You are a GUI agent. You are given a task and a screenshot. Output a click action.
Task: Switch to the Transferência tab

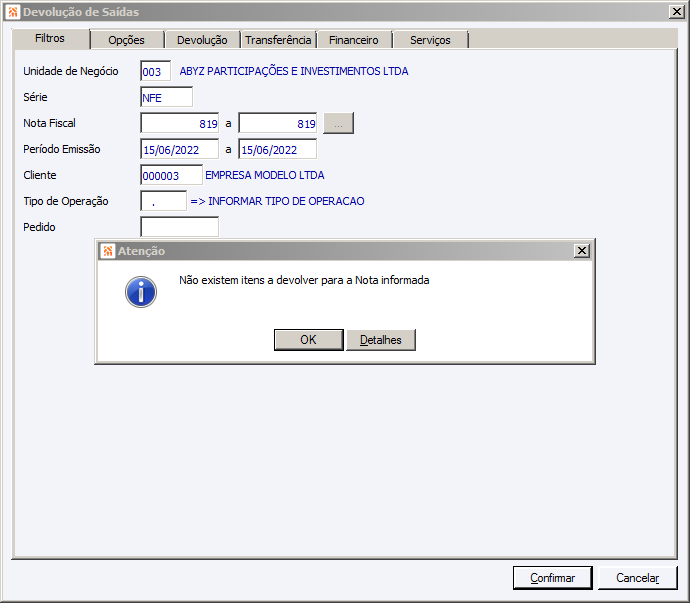pos(278,40)
